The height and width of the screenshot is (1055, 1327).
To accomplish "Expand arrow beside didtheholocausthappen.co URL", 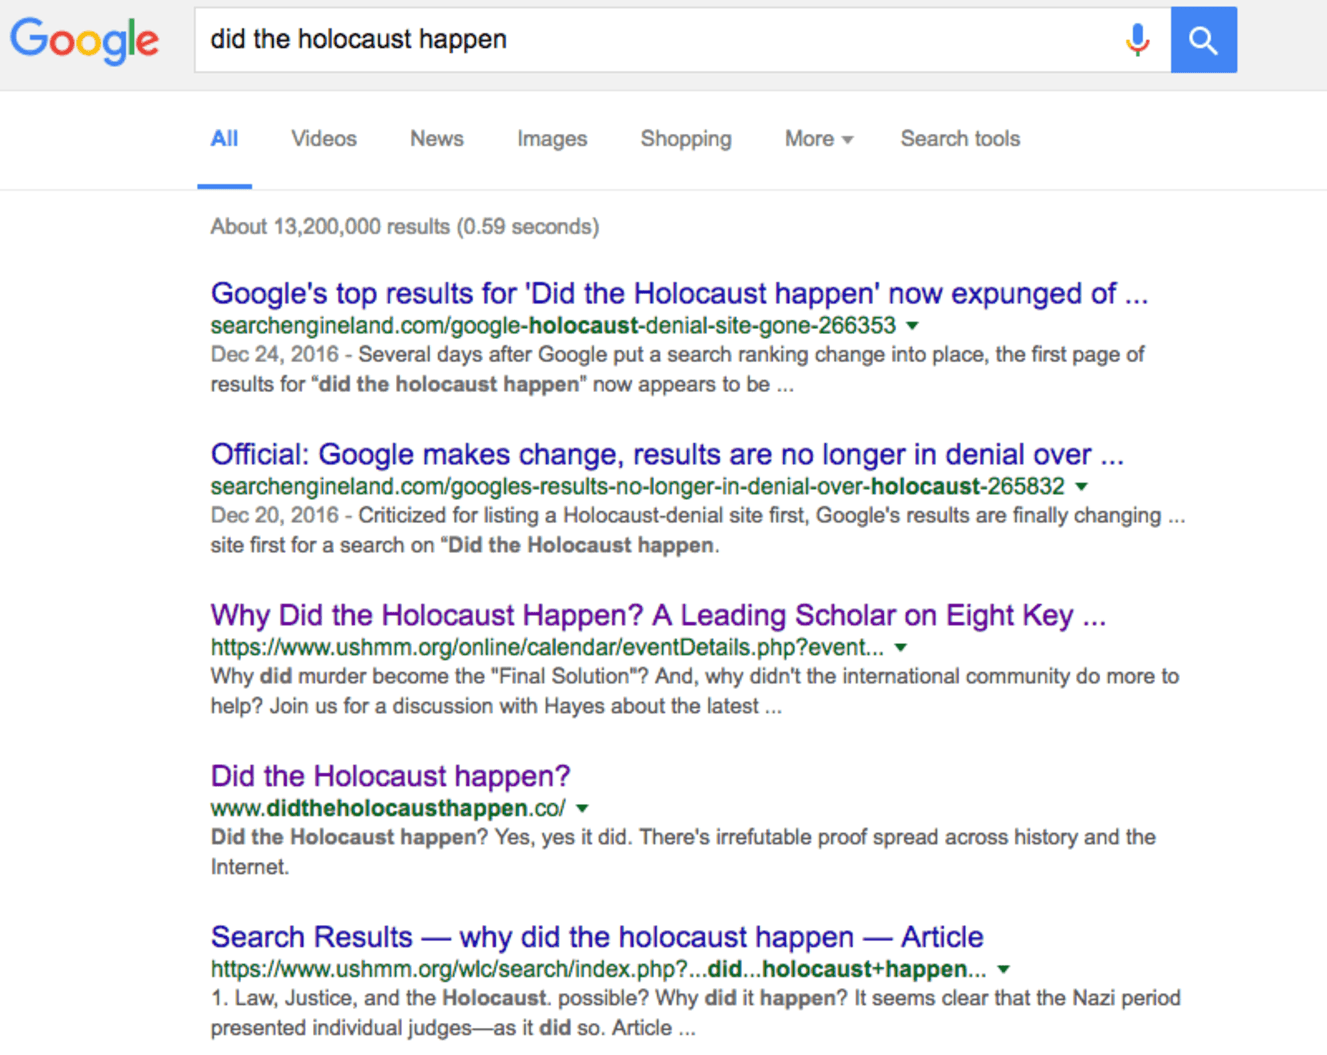I will coord(582,809).
